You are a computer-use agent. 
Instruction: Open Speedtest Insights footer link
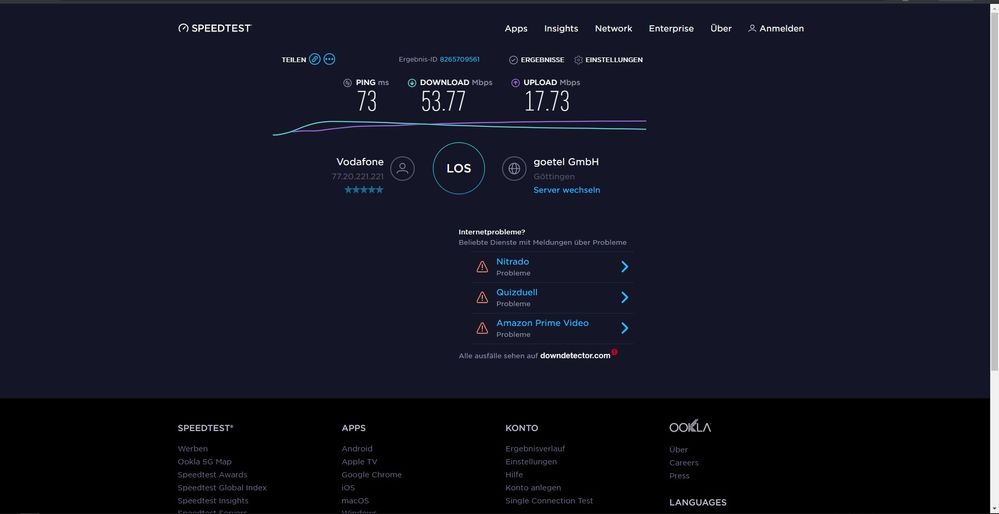pos(213,501)
